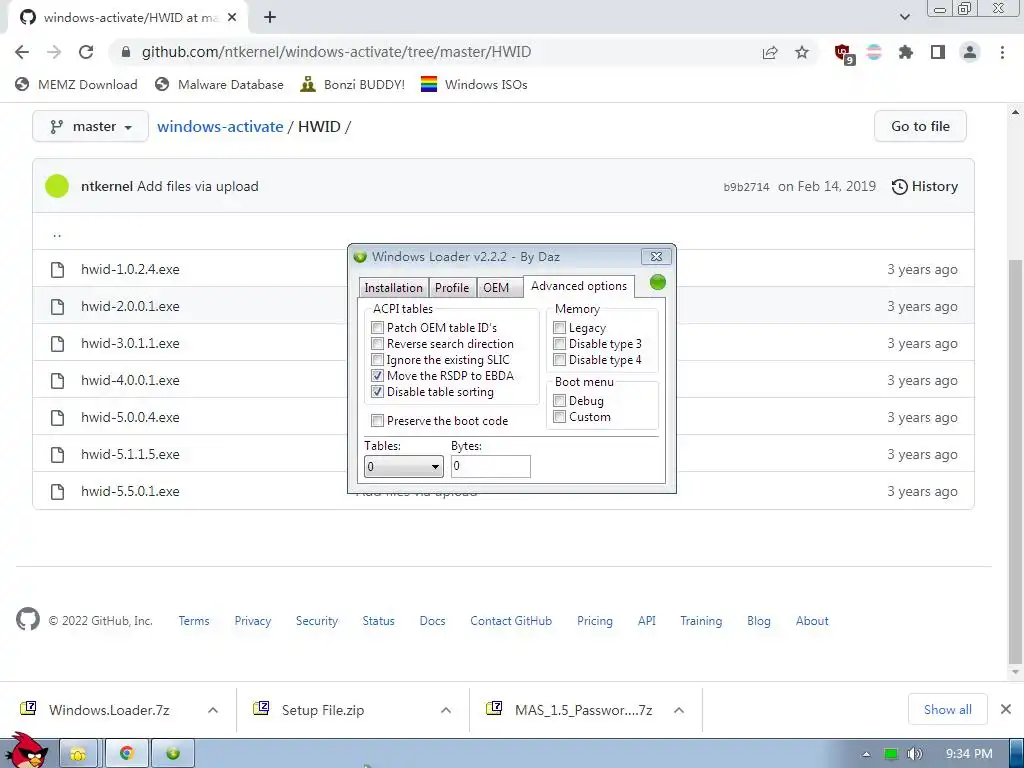Enable the Debug boot menu option
Viewport: 1024px width, 768px height.
click(x=559, y=400)
